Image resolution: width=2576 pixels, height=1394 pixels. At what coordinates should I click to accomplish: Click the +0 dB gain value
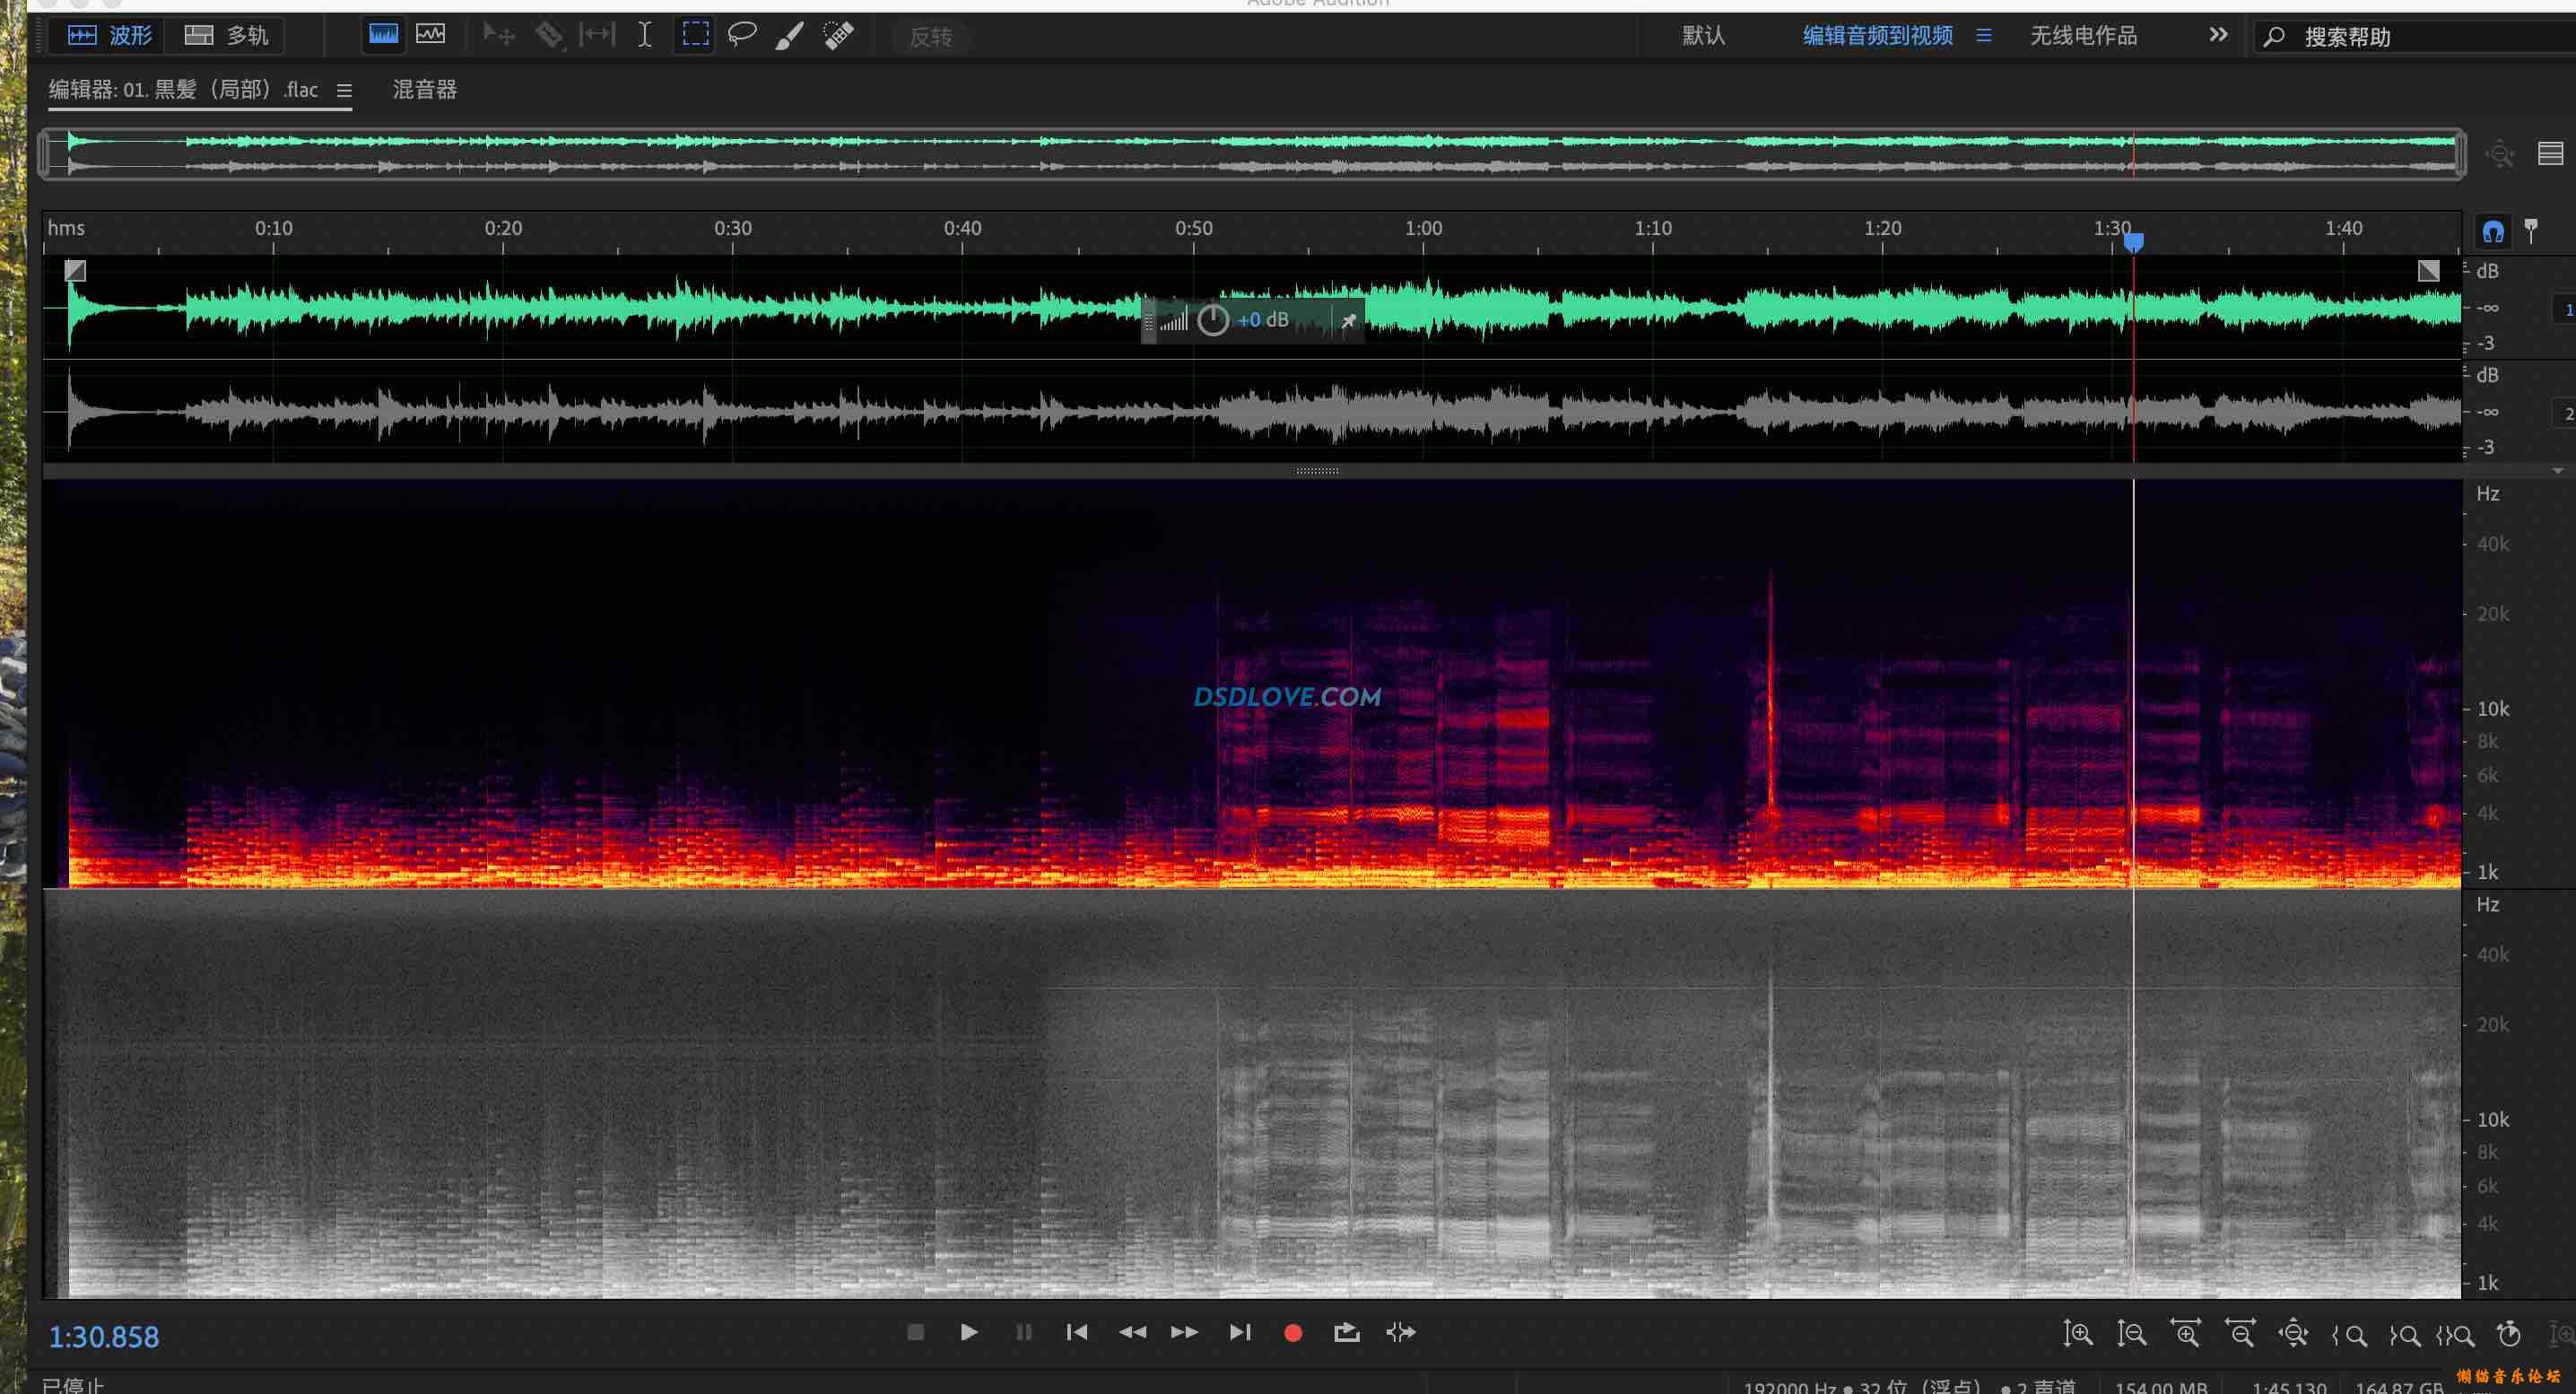[1263, 320]
